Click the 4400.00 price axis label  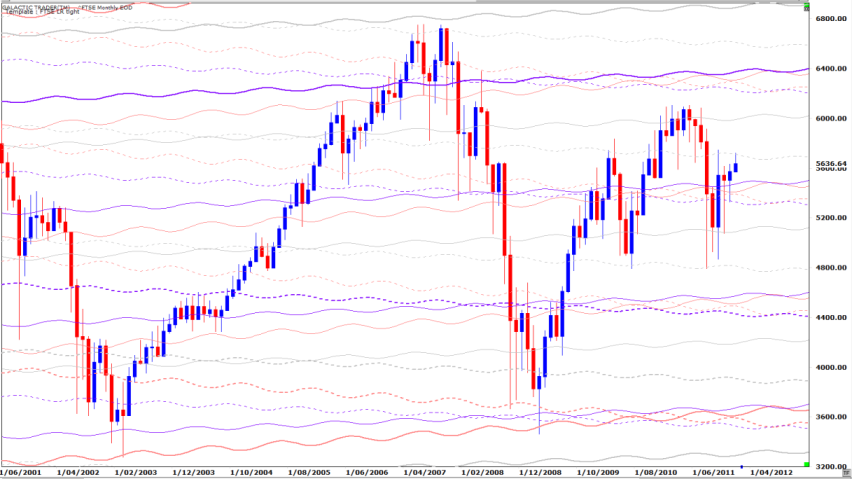tap(831, 318)
